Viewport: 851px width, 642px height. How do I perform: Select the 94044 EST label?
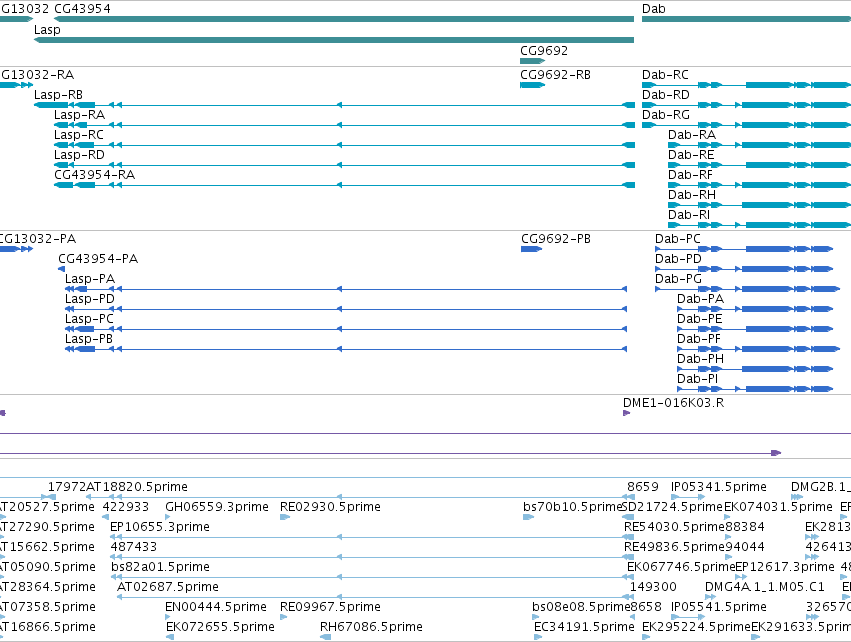coord(745,547)
